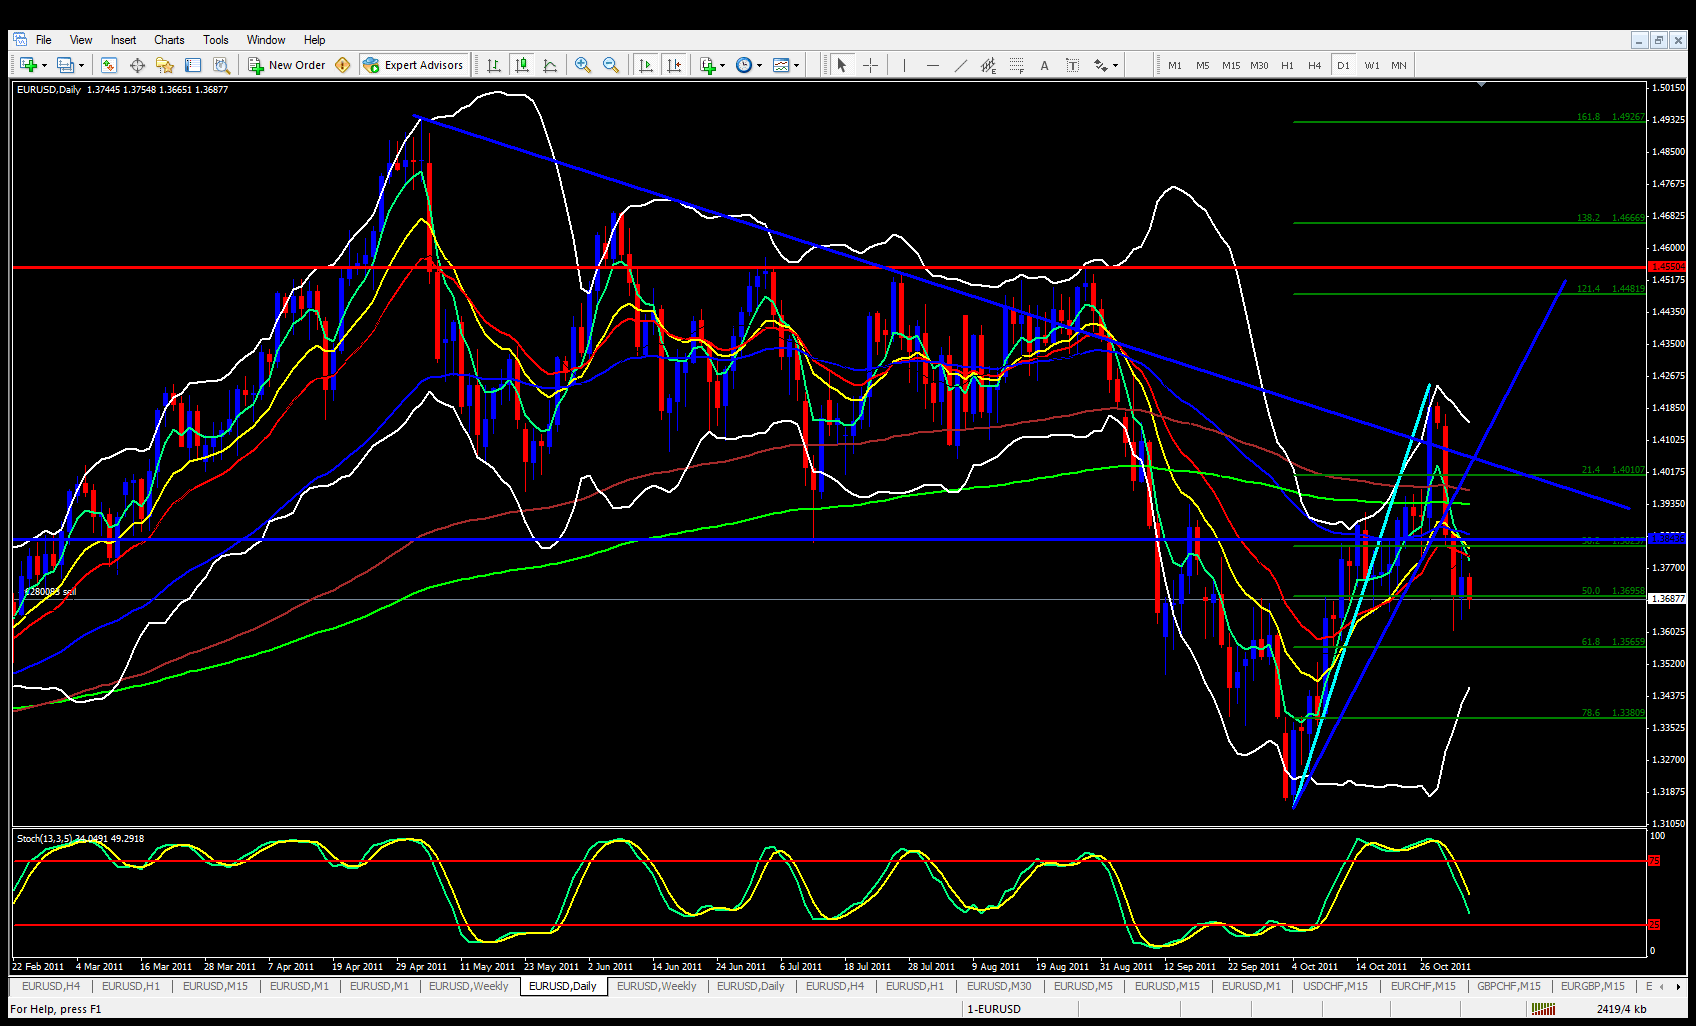Set timeframe to H4

(x=1314, y=65)
